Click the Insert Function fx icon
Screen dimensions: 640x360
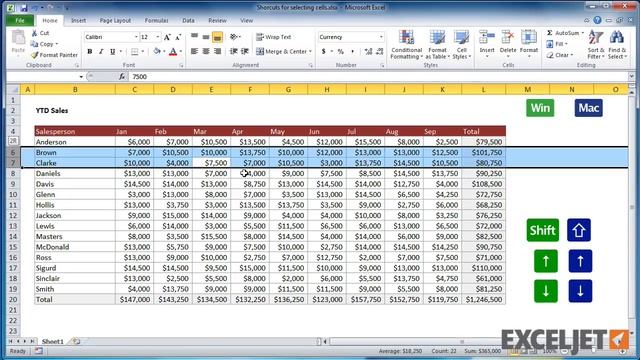(122, 77)
